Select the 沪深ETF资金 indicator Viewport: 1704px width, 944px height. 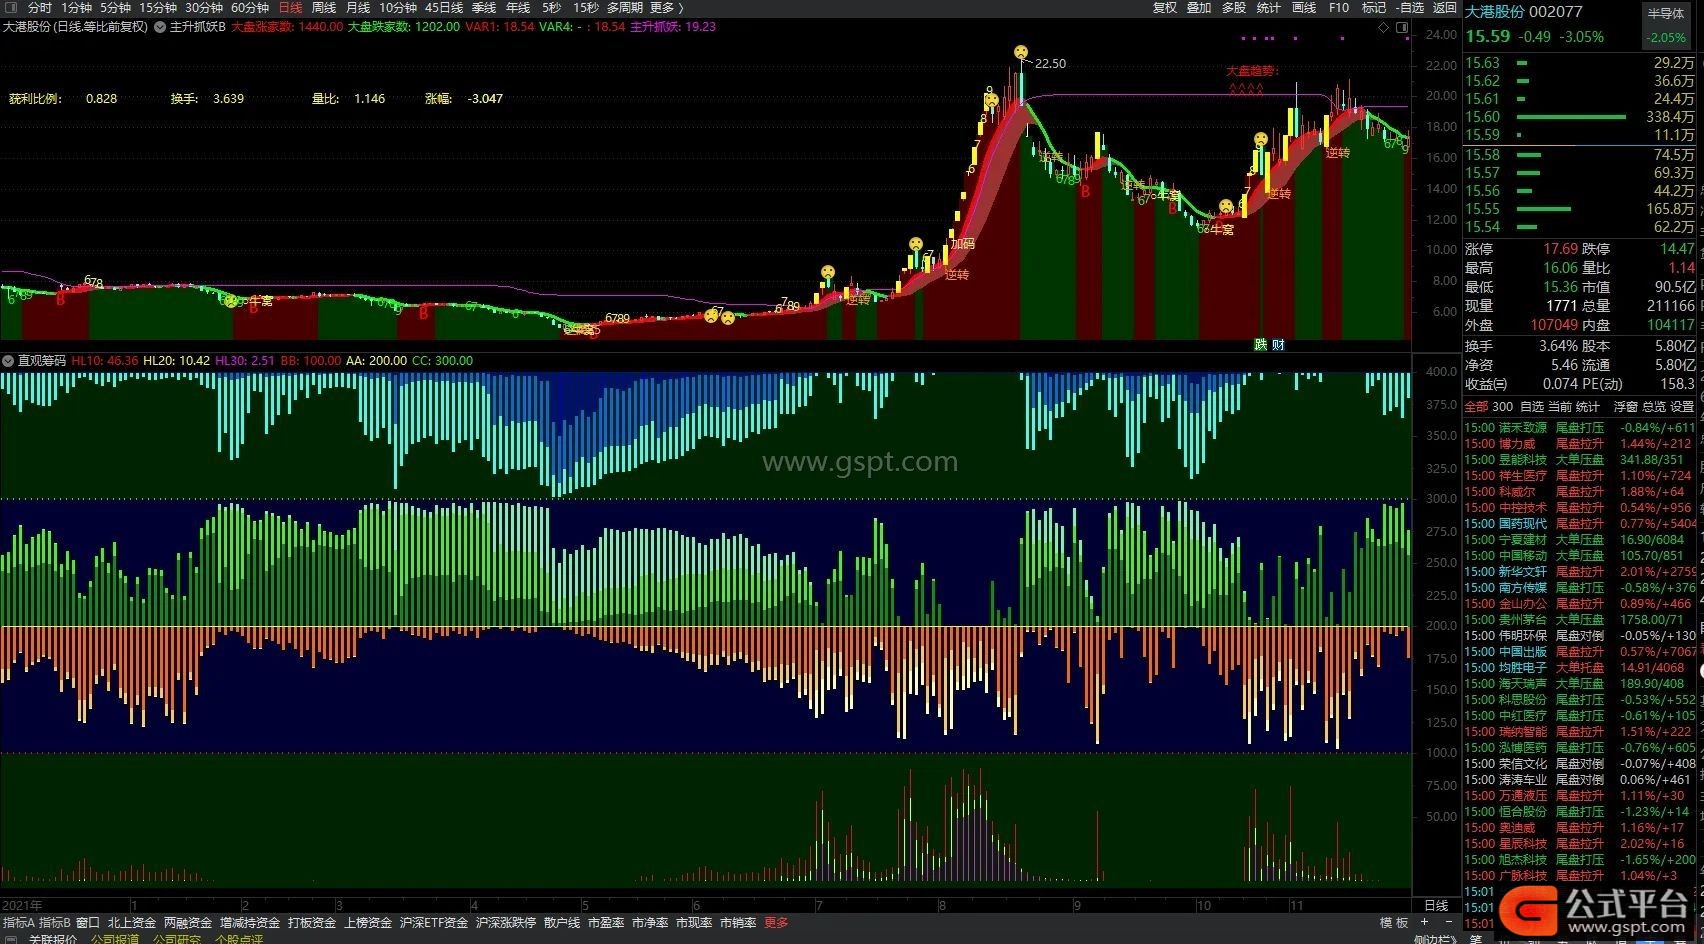(x=434, y=923)
